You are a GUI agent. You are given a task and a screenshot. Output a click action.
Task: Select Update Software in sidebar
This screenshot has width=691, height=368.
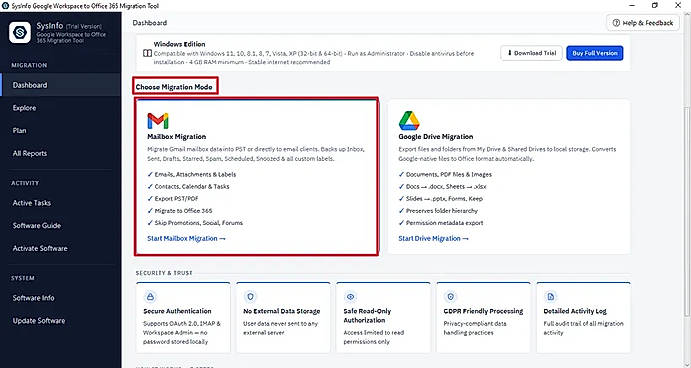pos(60,320)
